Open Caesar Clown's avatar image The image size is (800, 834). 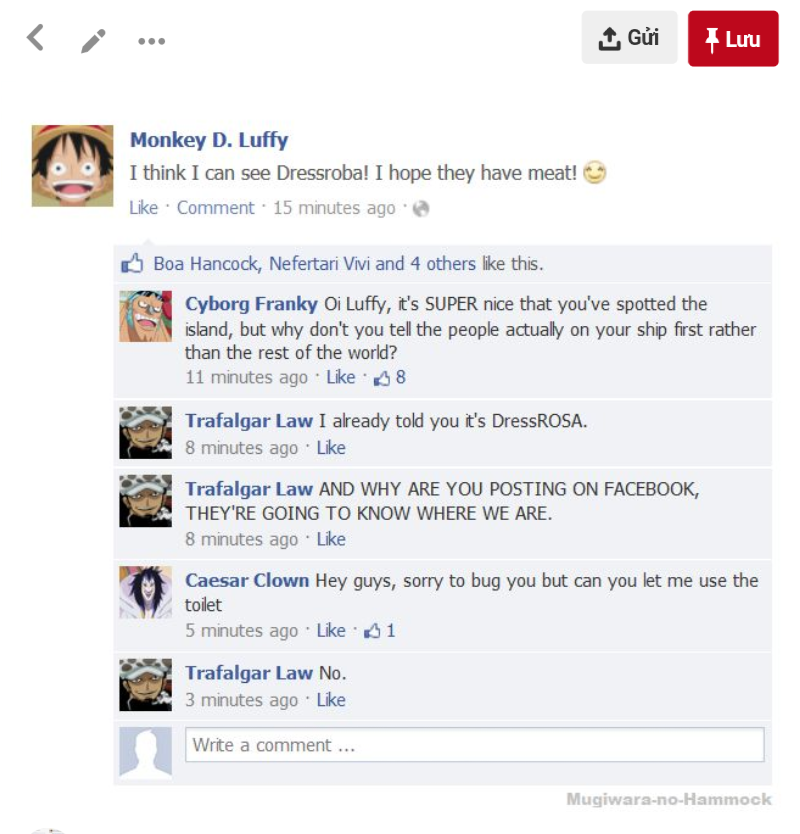[x=145, y=592]
